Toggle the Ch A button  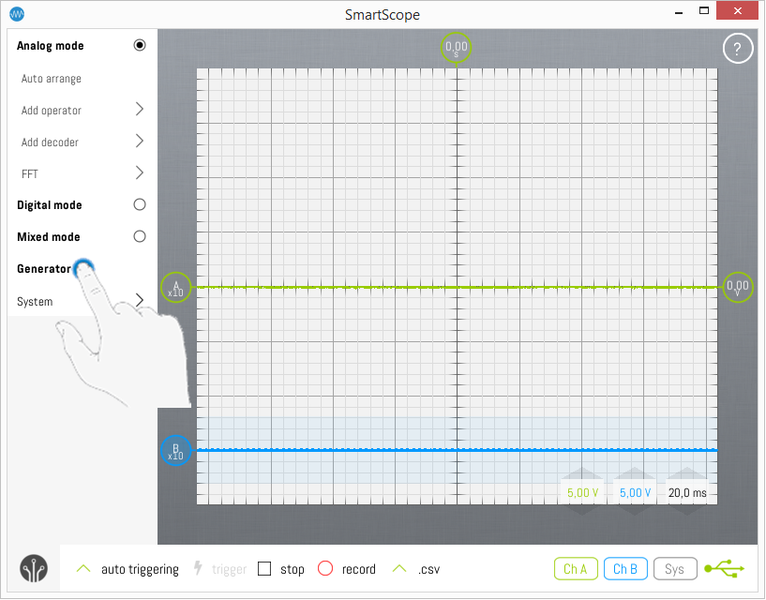pyautogui.click(x=575, y=569)
